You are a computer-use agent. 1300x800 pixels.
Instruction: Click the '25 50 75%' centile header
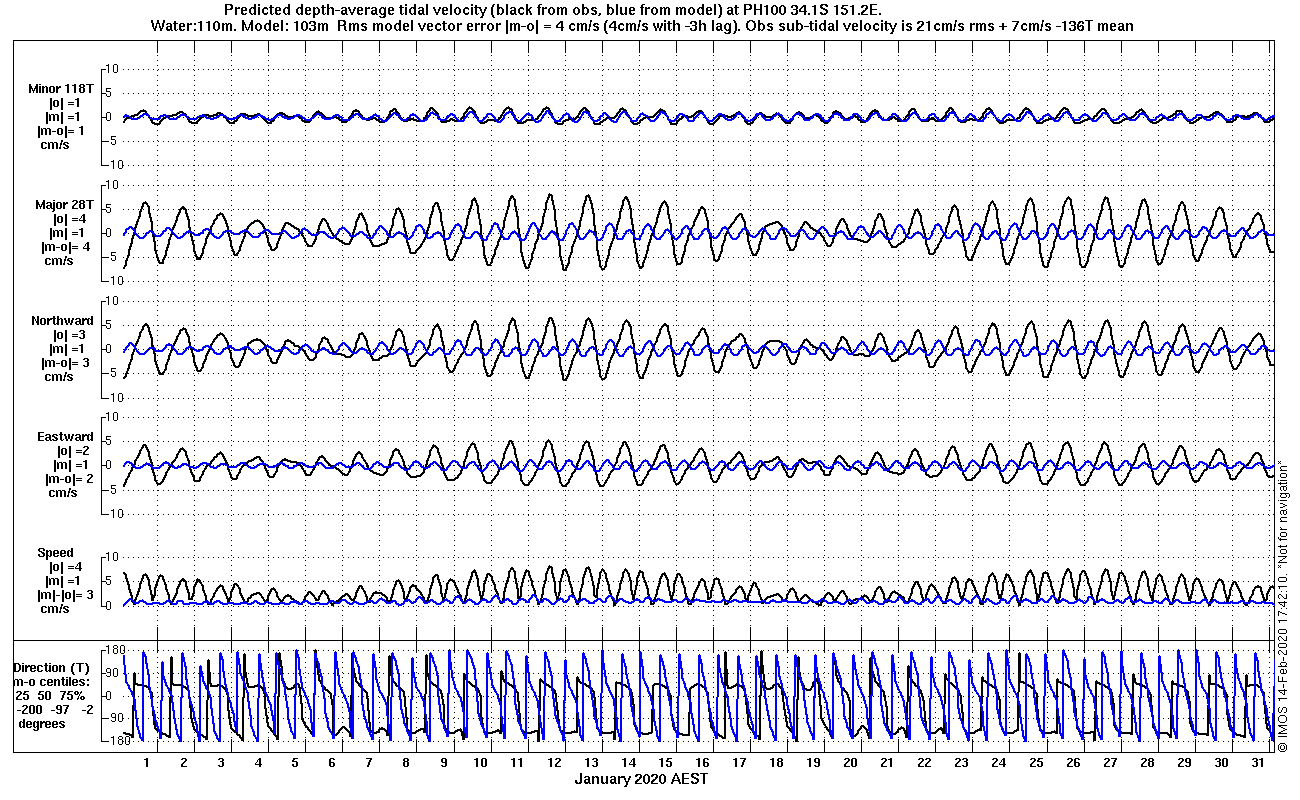[50, 695]
